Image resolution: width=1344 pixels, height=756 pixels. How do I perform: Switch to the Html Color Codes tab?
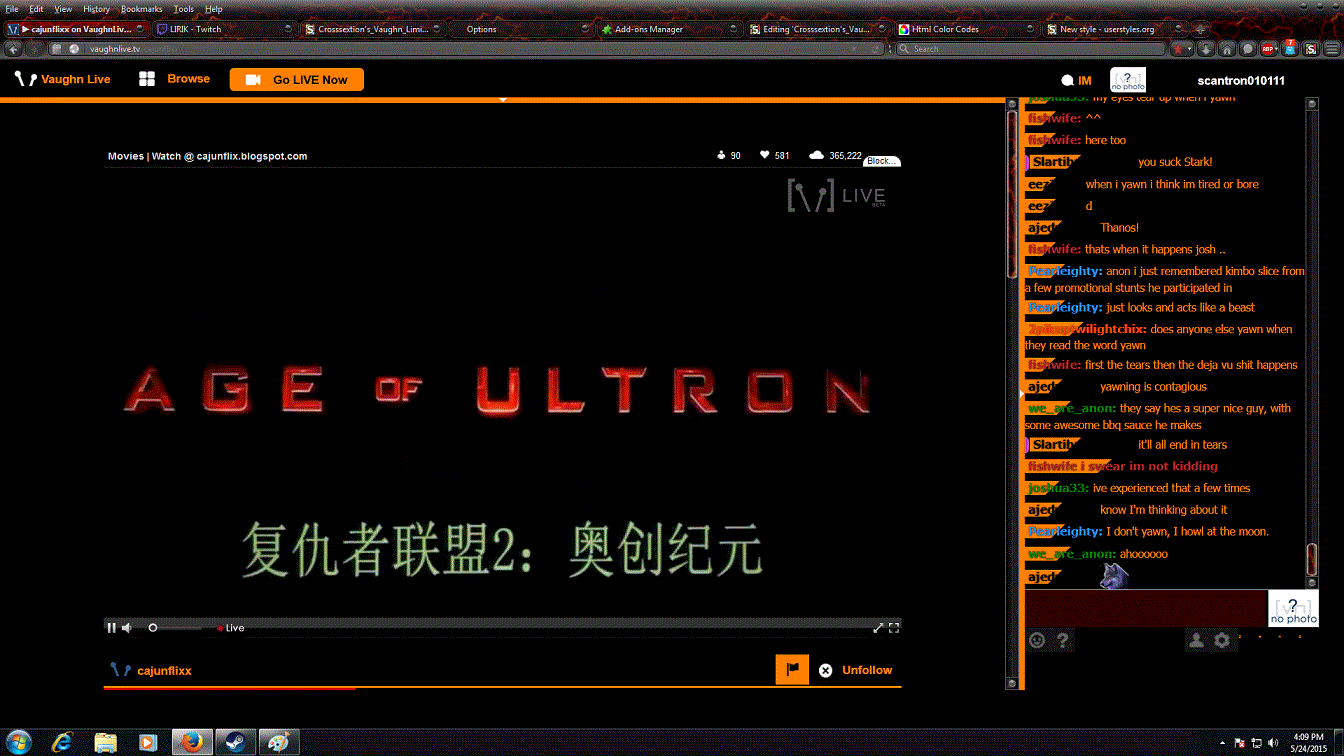965,30
